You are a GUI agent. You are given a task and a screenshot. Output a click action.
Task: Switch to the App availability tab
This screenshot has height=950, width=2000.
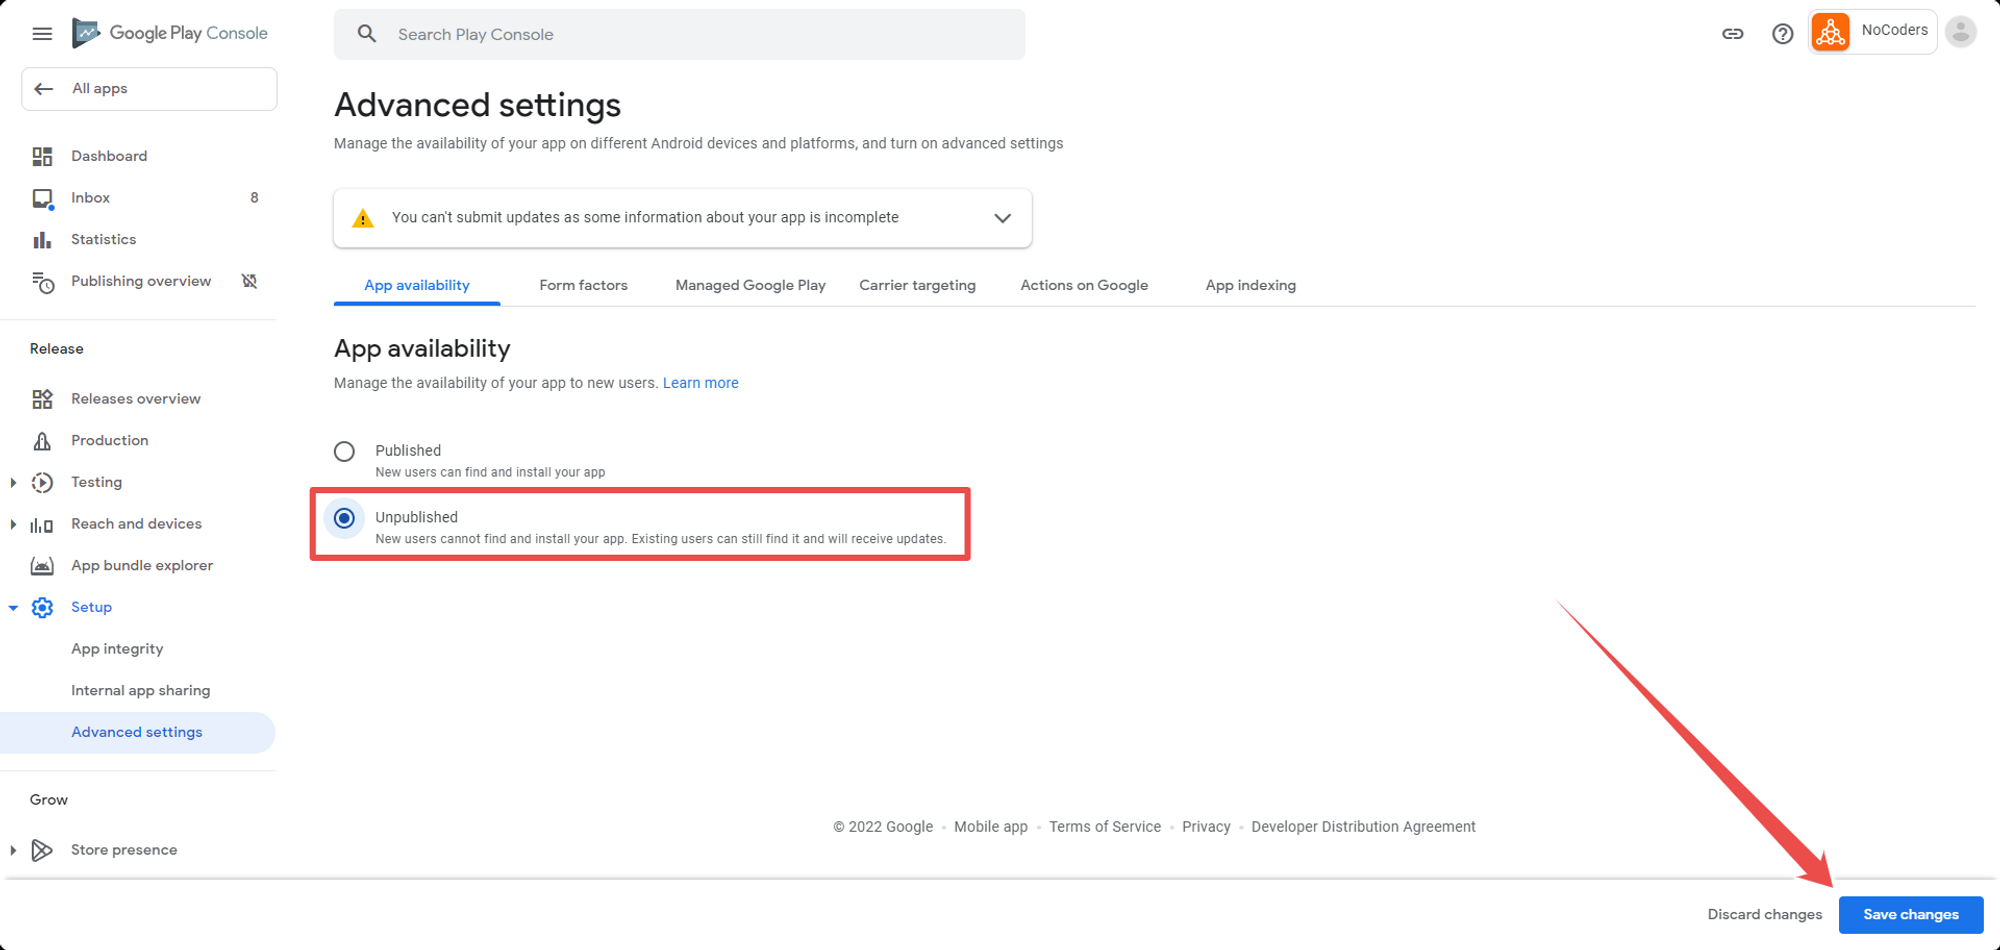coord(417,286)
